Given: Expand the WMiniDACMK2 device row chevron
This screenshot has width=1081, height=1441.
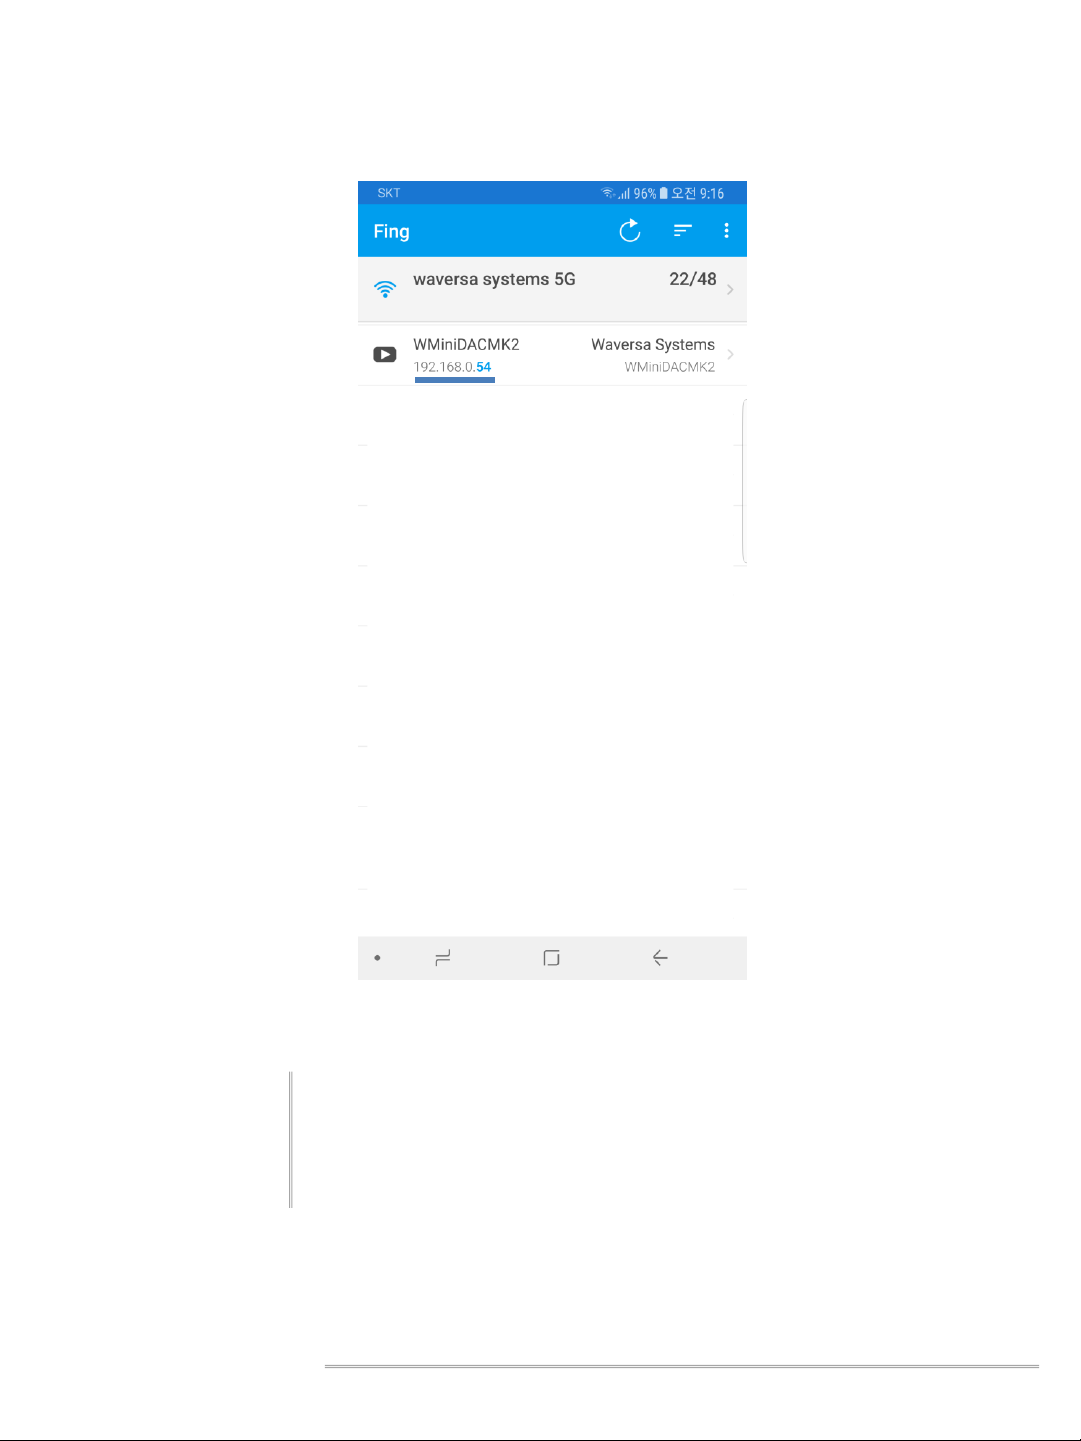Looking at the screenshot, I should click(x=730, y=354).
